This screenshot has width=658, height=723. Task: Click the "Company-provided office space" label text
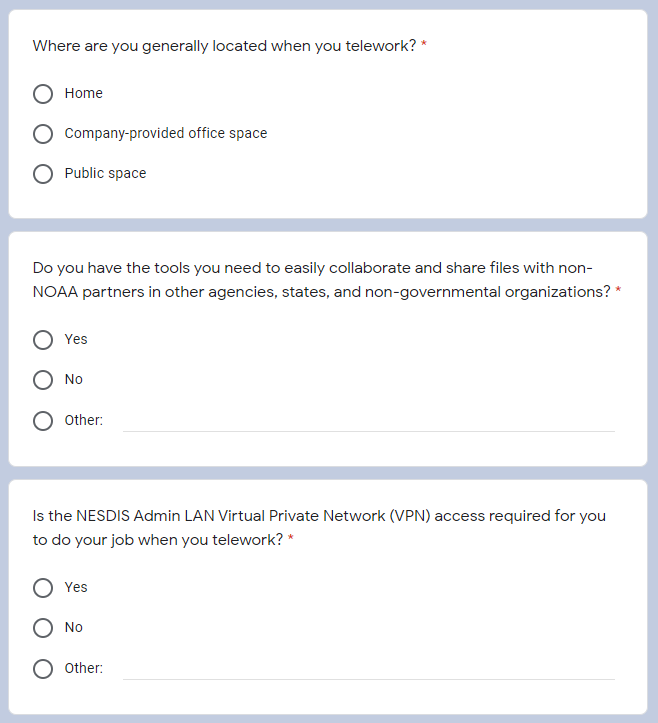coord(166,133)
